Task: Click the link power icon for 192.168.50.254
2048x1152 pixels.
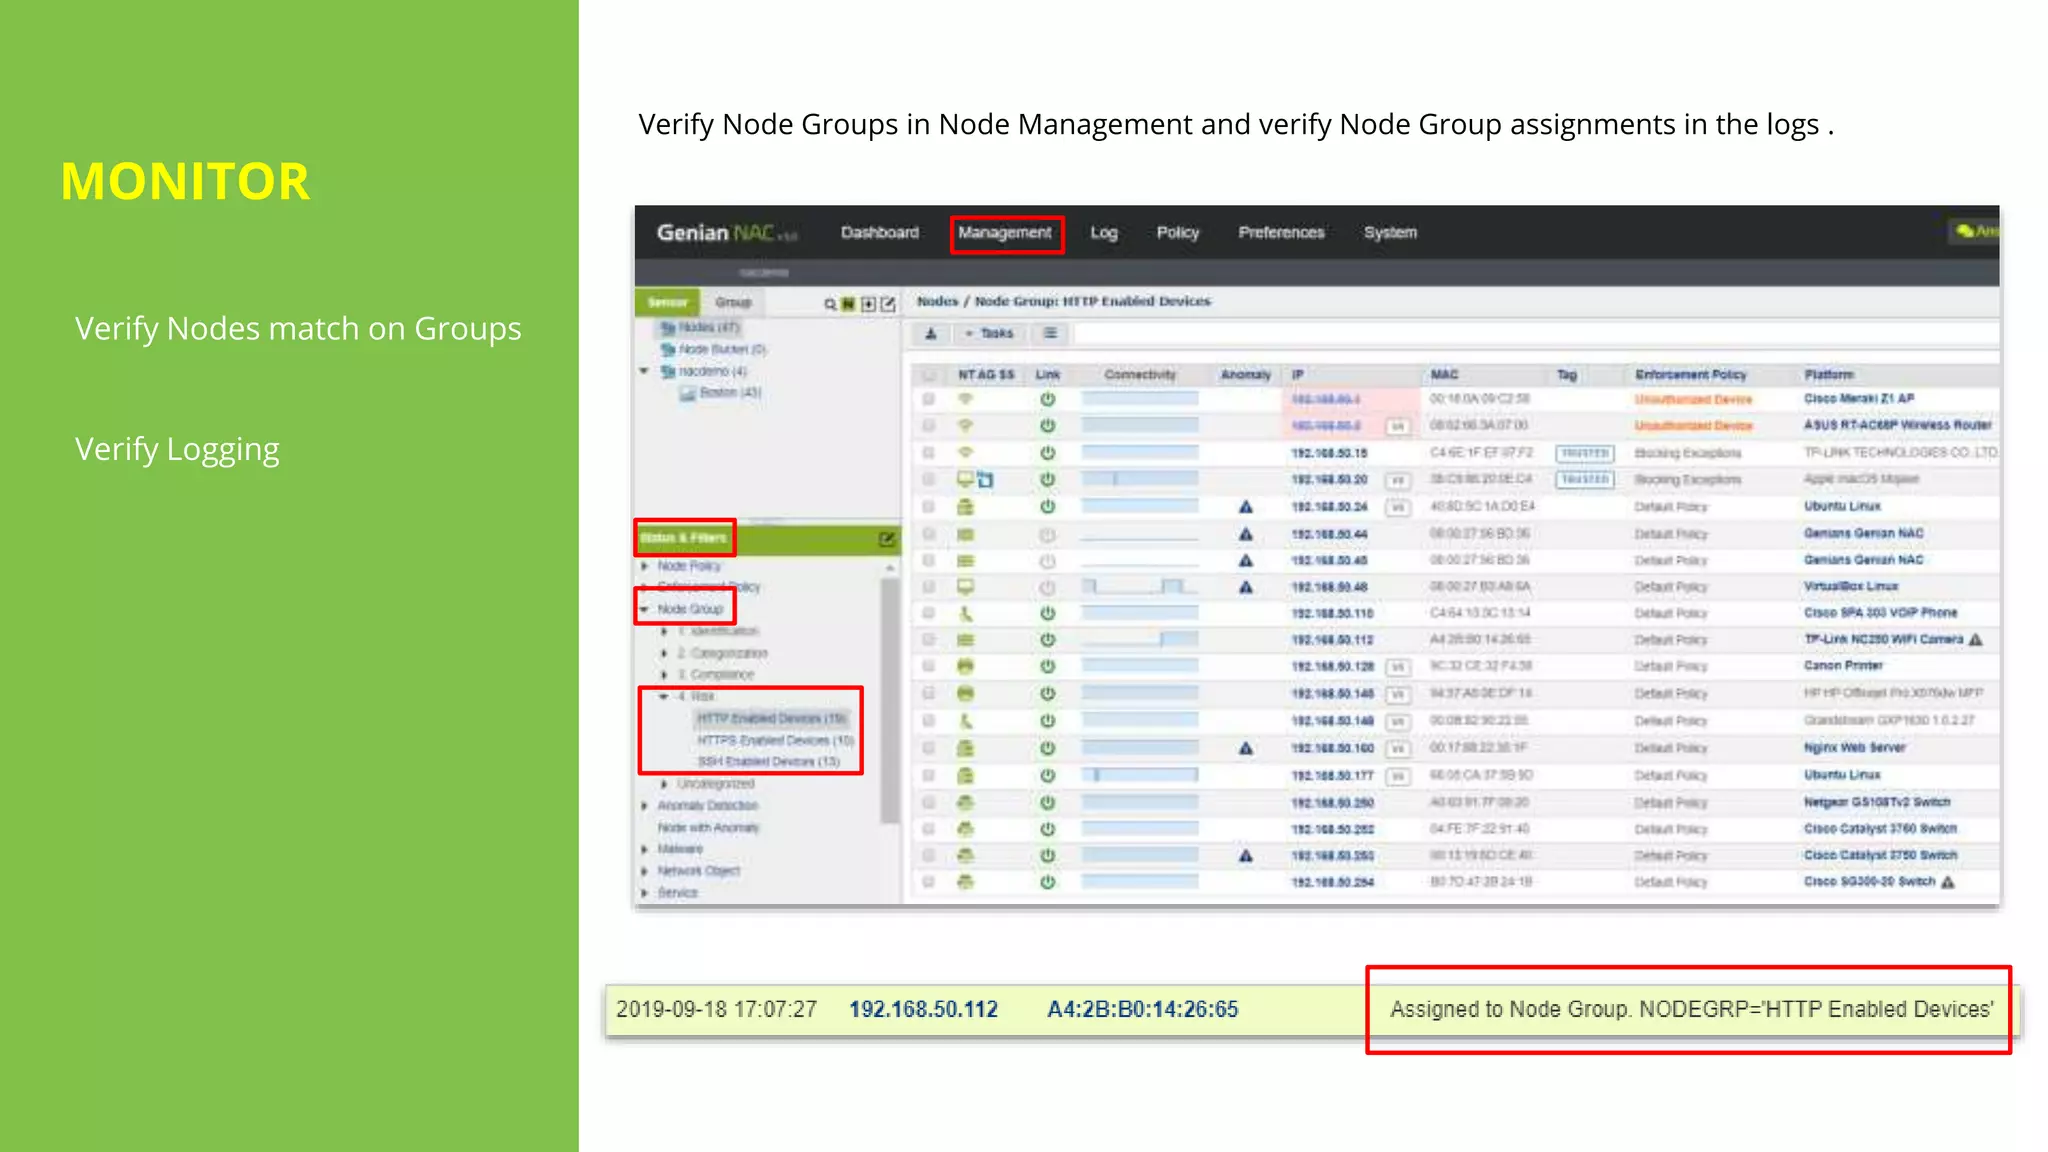Action: click(x=1047, y=882)
